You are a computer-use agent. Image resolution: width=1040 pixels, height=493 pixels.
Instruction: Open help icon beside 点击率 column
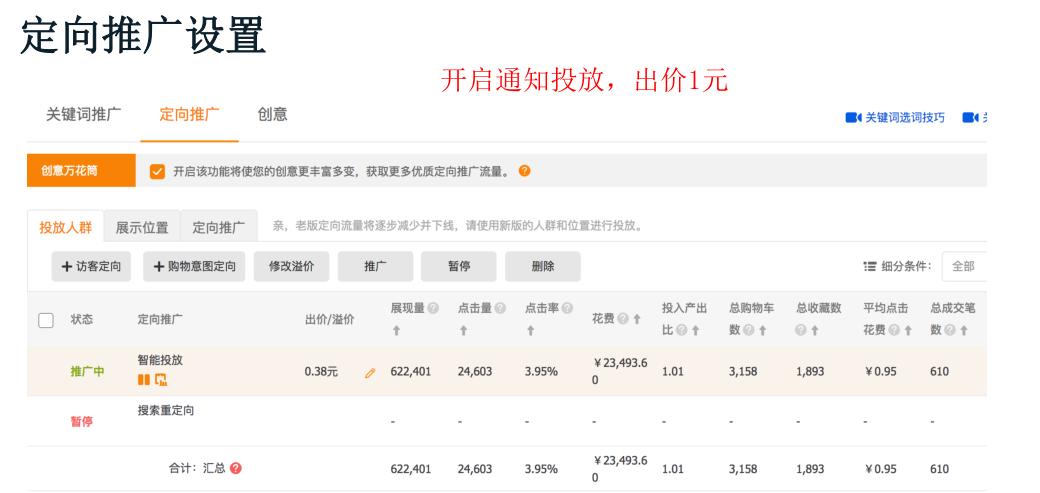[x=567, y=308]
